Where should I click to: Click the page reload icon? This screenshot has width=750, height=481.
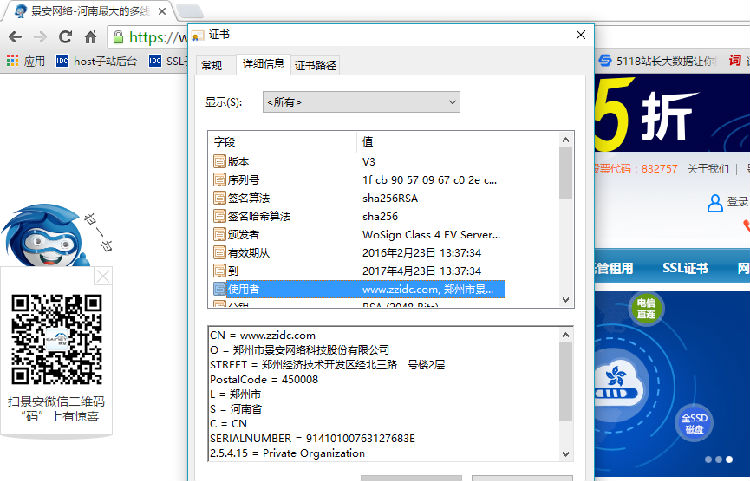point(65,37)
